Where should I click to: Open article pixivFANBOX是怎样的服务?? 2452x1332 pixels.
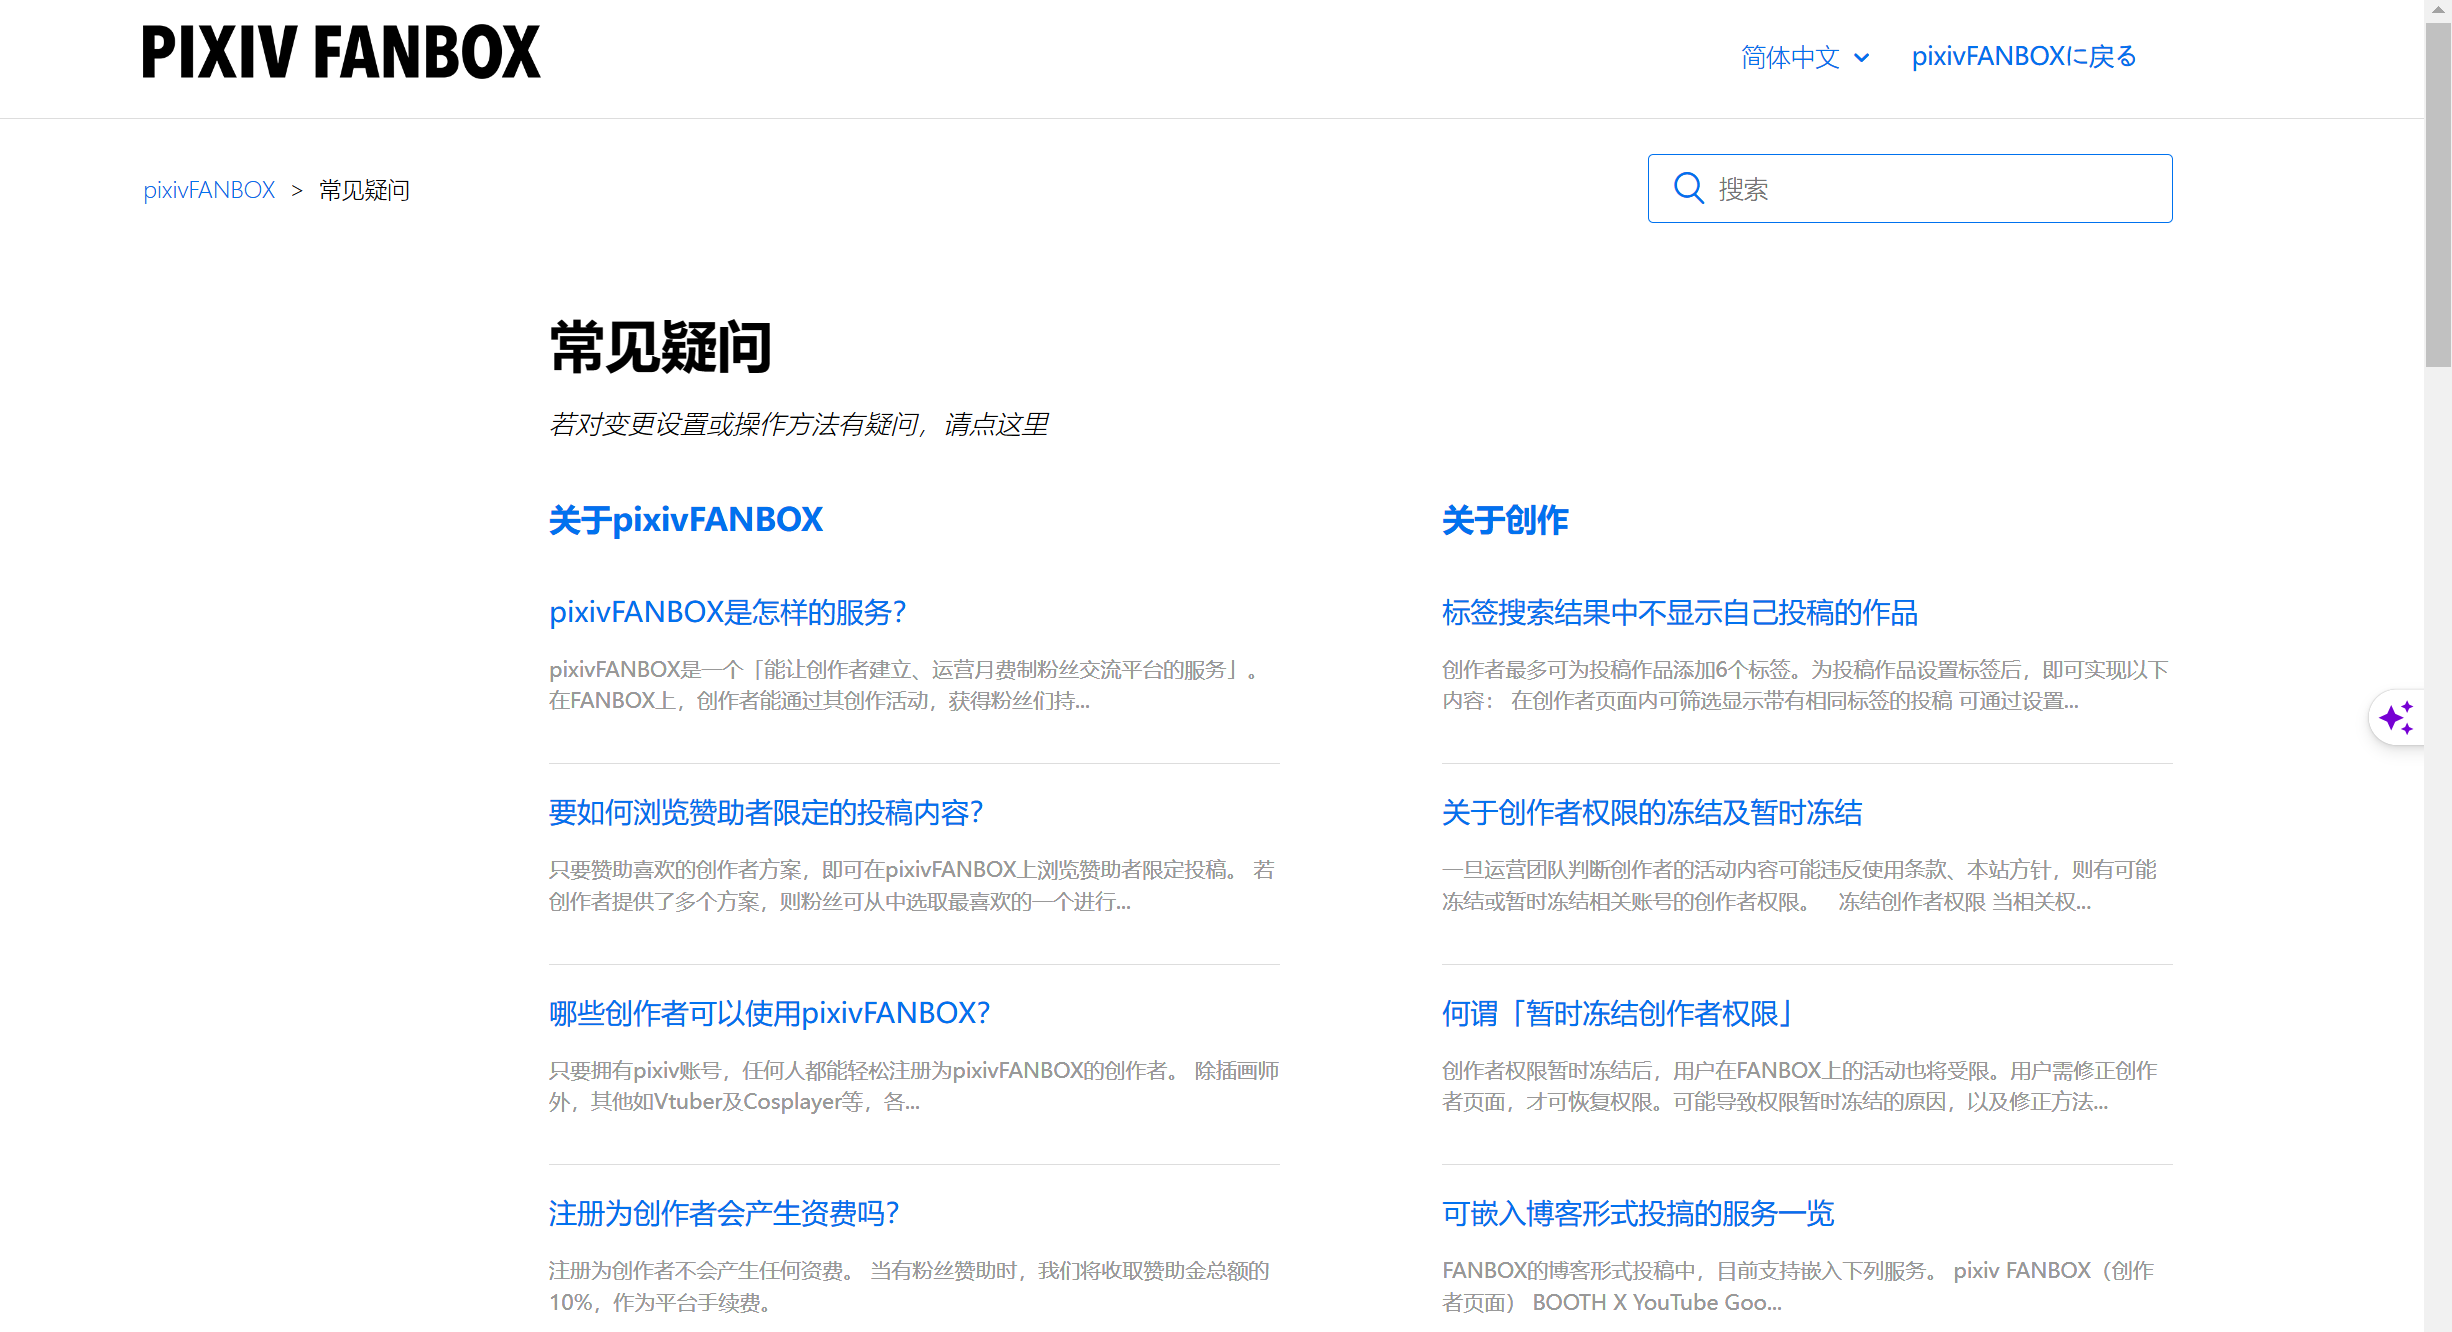[x=727, y=612]
